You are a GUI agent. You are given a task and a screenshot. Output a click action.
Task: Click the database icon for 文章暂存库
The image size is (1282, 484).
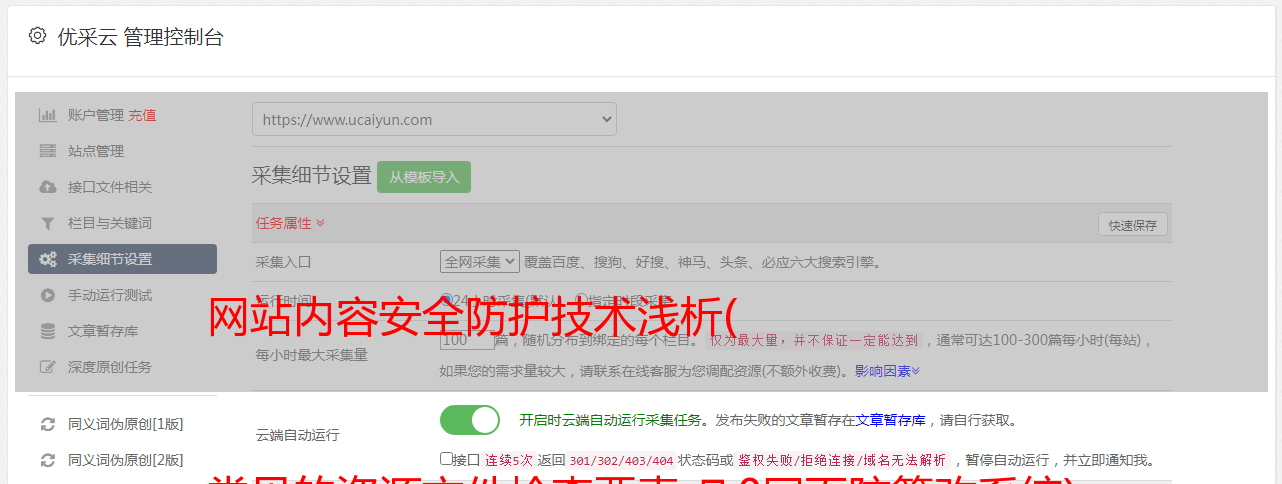tap(47, 331)
